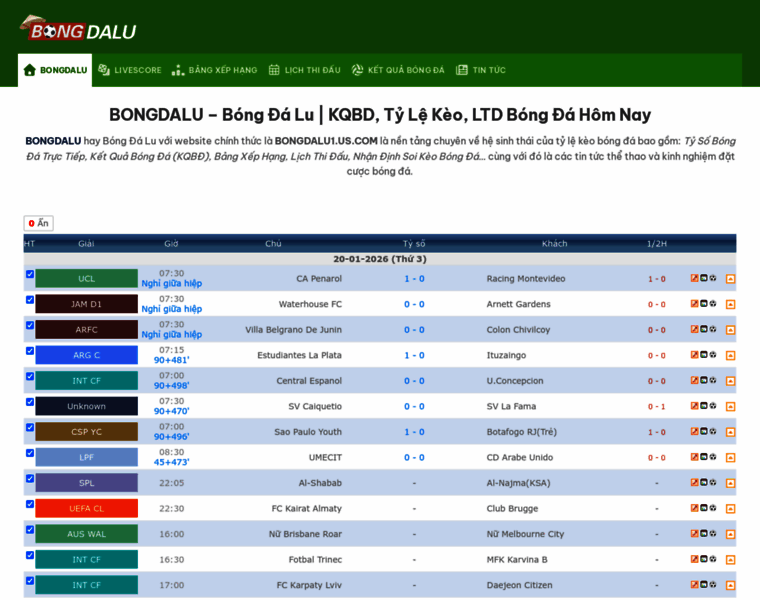Viewport: 760px width, 600px height.
Task: Click the orange analysis icon for Estudiantes La Plata row
Action: click(694, 355)
